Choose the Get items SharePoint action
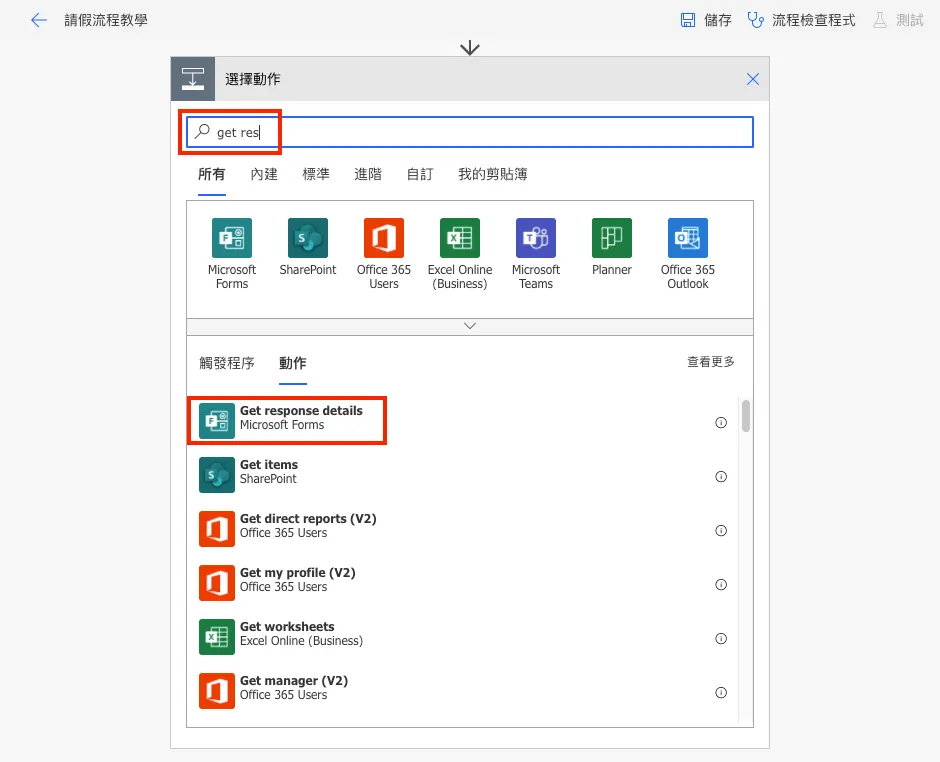Image resolution: width=940 pixels, height=762 pixels. [462, 475]
